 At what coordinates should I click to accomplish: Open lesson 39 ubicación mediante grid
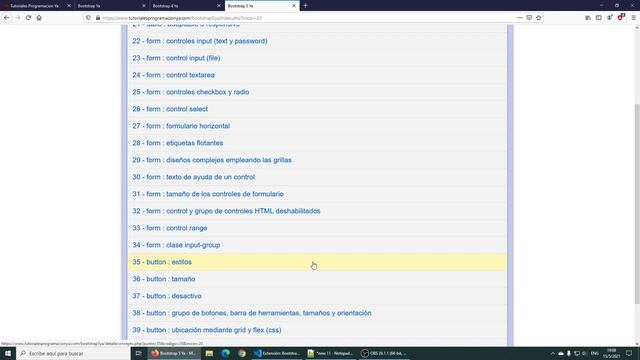point(207,330)
